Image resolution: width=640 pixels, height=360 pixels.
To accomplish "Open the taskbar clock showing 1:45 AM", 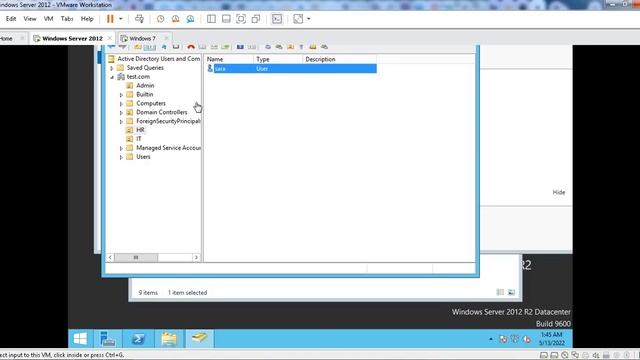I will pyautogui.click(x=551, y=339).
